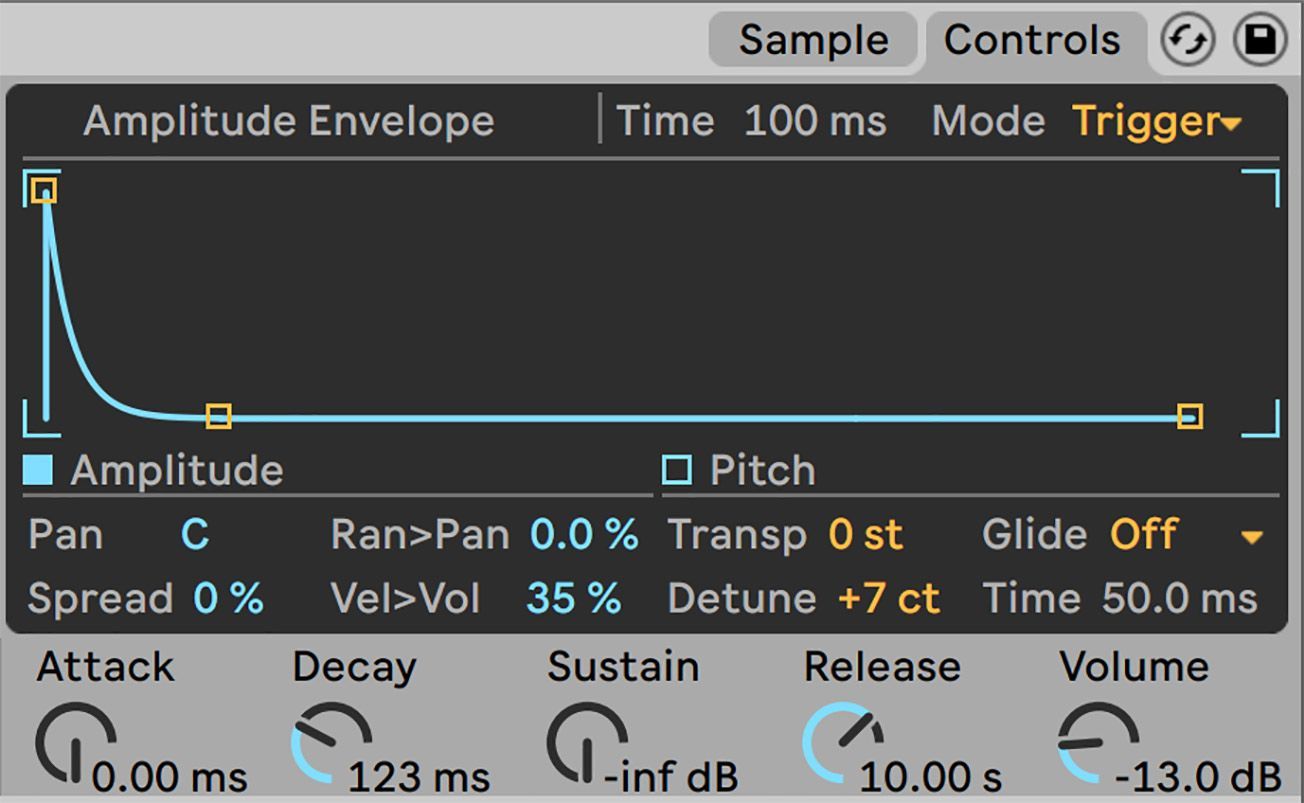The height and width of the screenshot is (803, 1304).
Task: Select the attack peak envelope breakpoint
Action: (x=43, y=190)
